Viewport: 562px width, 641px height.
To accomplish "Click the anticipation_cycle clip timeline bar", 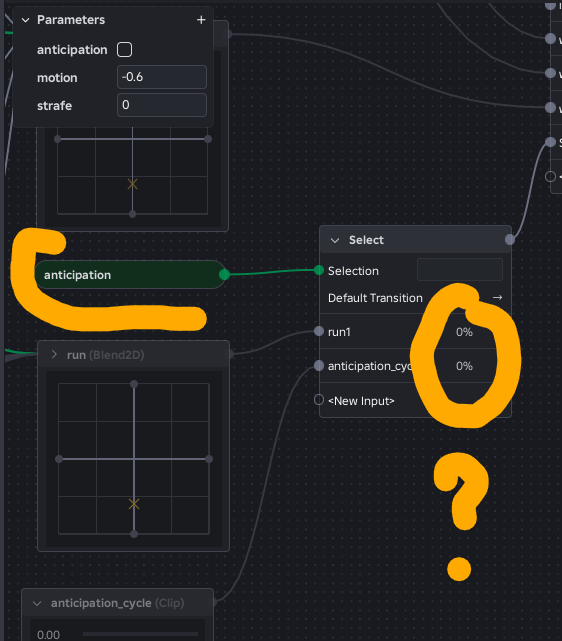I will point(143,634).
